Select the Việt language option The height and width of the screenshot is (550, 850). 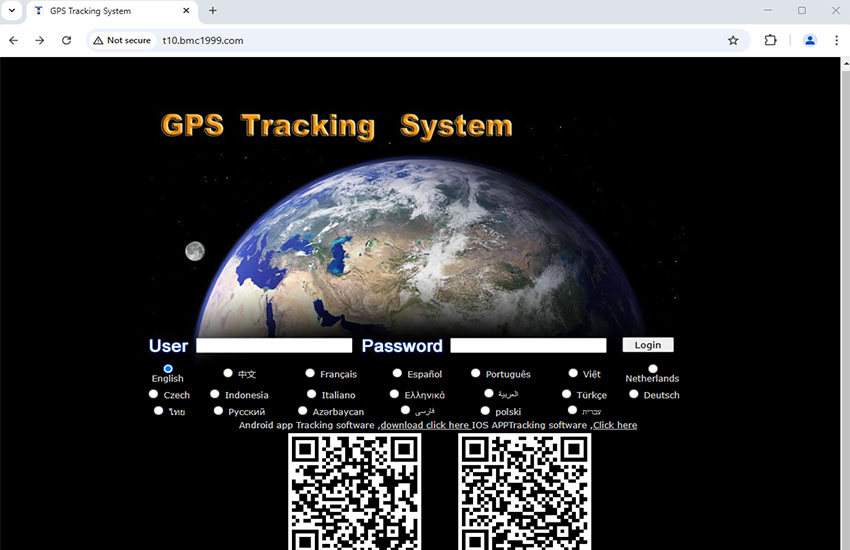[x=573, y=373]
